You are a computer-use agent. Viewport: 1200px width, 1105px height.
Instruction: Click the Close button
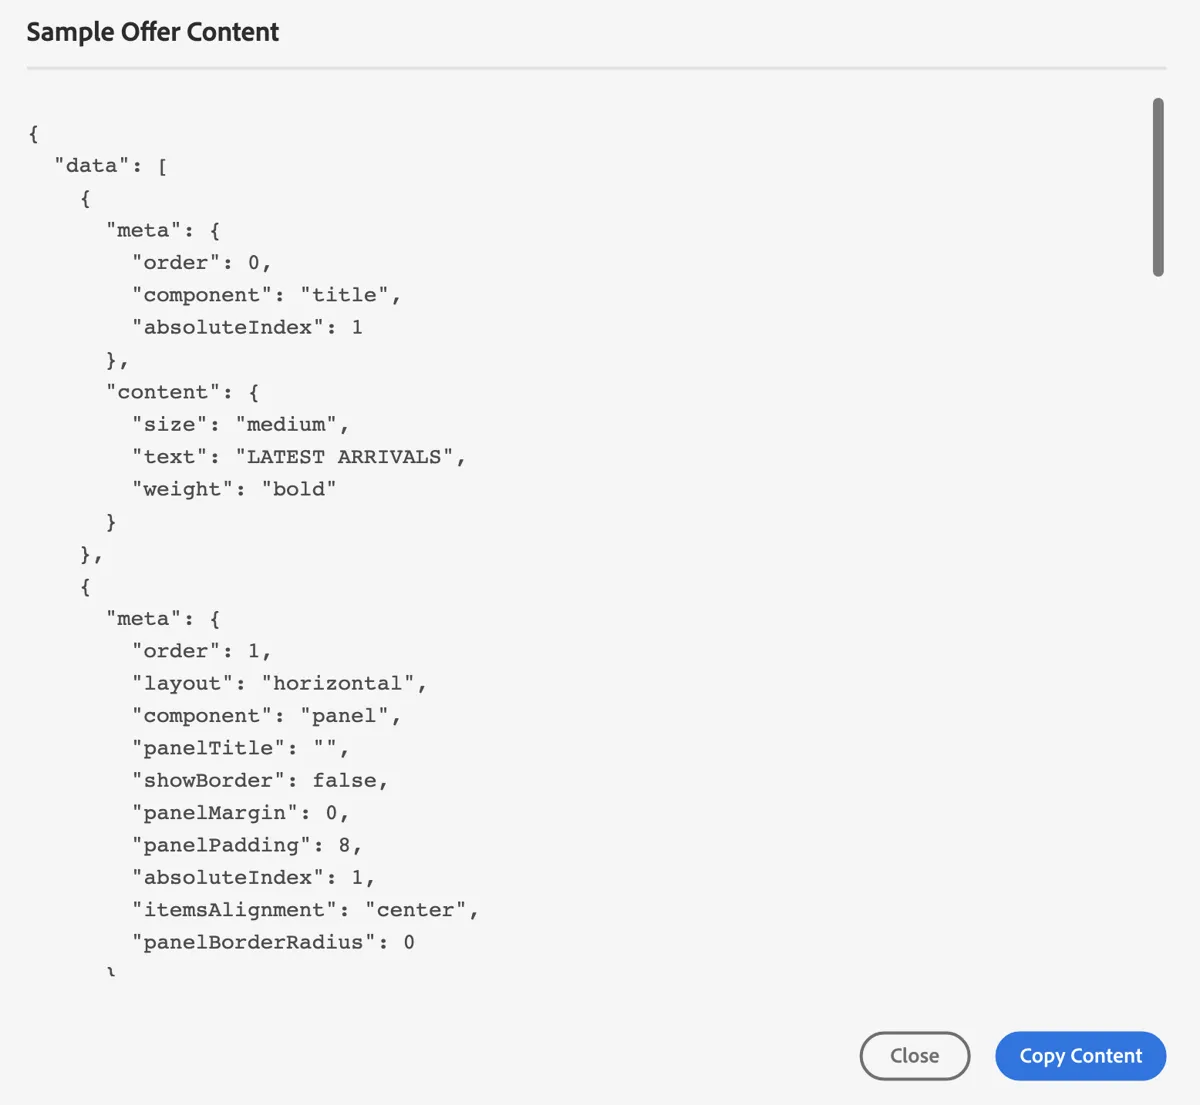(915, 1056)
